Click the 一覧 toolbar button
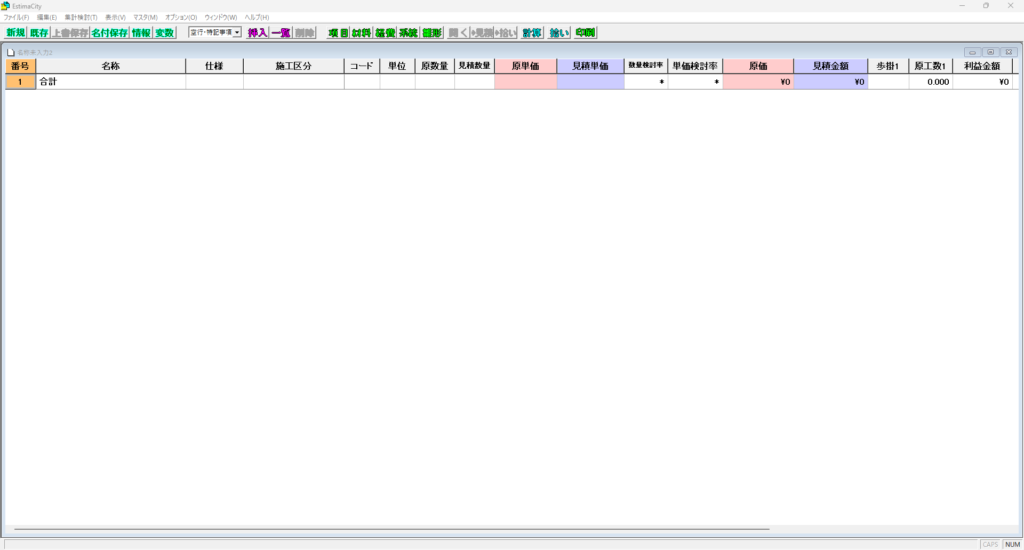Viewport: 1024px width, 550px height. pos(281,33)
